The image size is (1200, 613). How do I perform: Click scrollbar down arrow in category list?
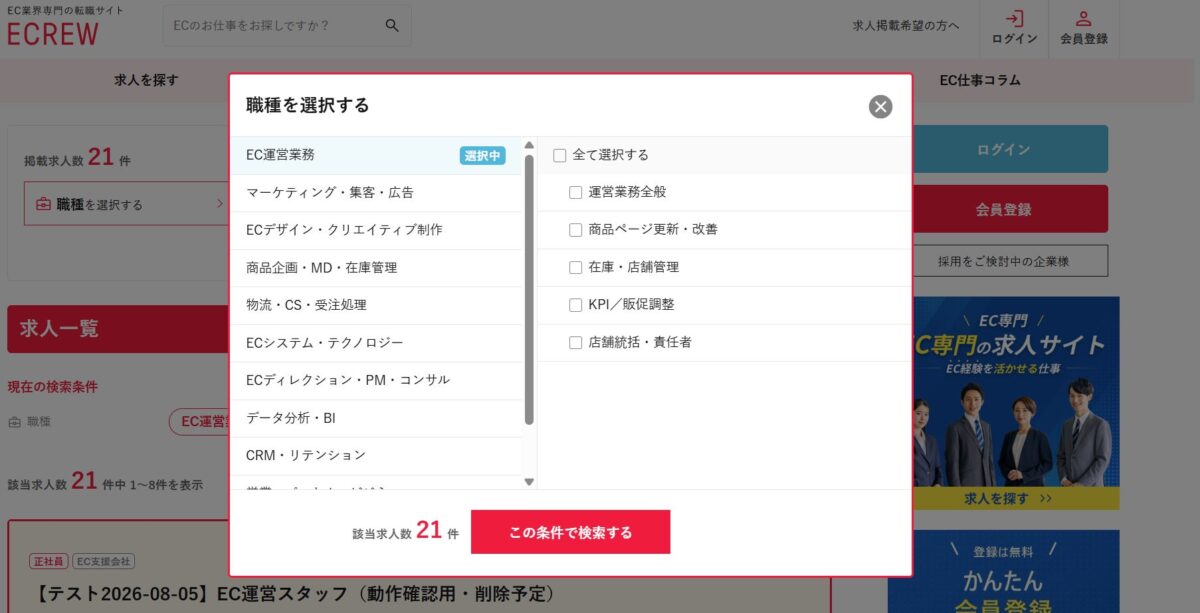[529, 482]
